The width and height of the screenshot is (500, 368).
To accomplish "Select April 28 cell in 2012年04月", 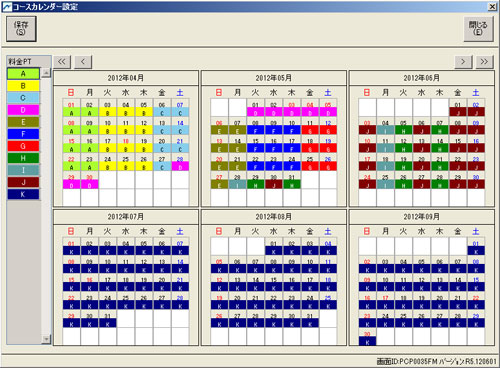I will [180, 163].
